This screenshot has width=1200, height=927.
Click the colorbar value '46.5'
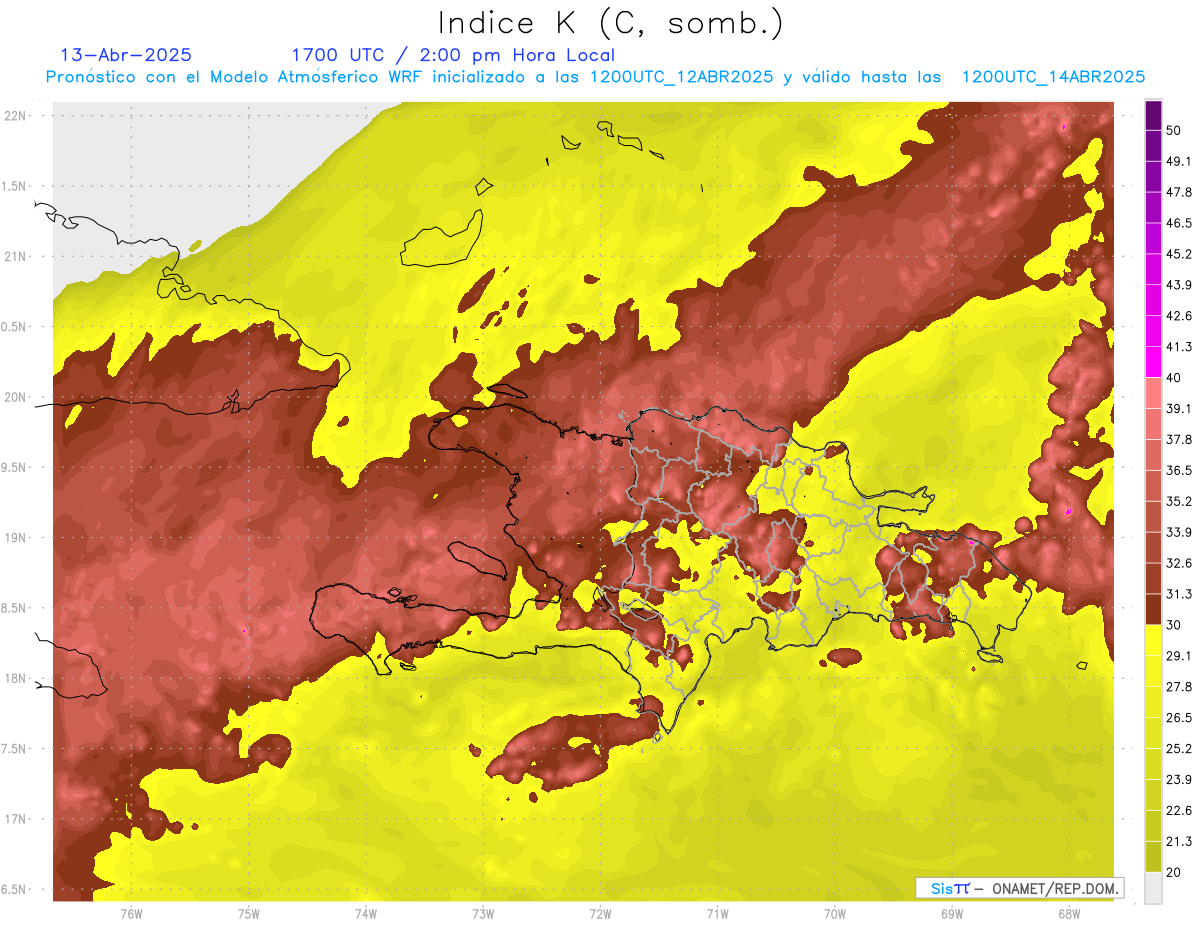1178,223
